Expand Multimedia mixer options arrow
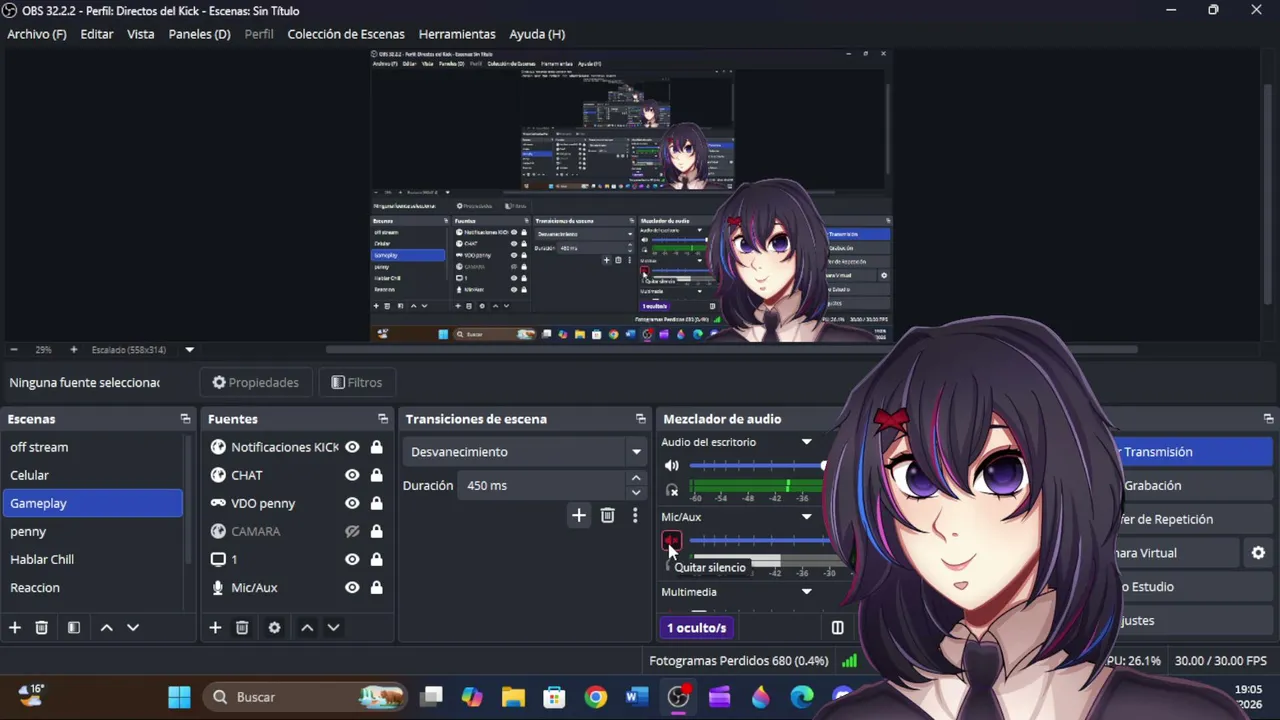The height and width of the screenshot is (720, 1280). 807,592
